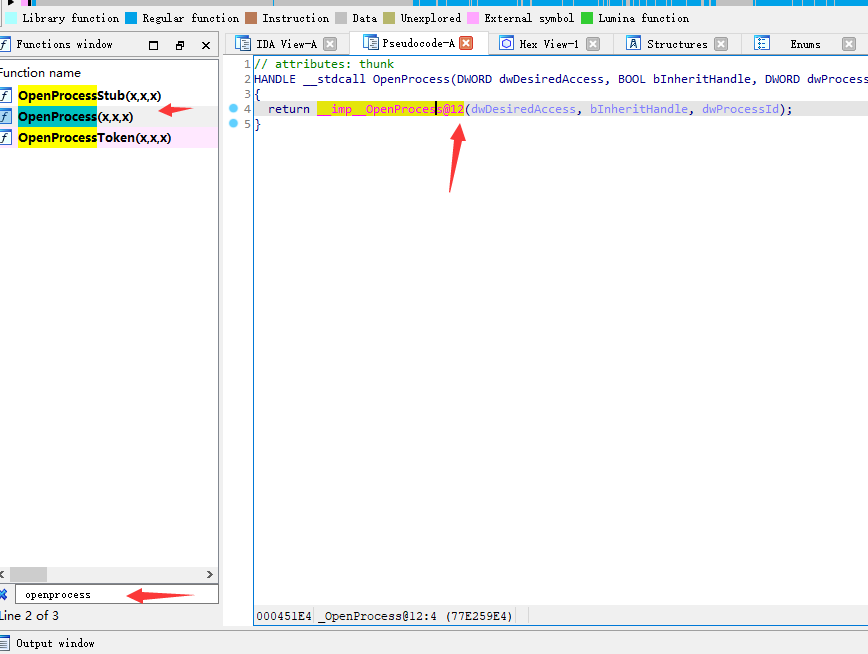Click the Output window panel icon
The width and height of the screenshot is (868, 654).
click(x=5, y=643)
